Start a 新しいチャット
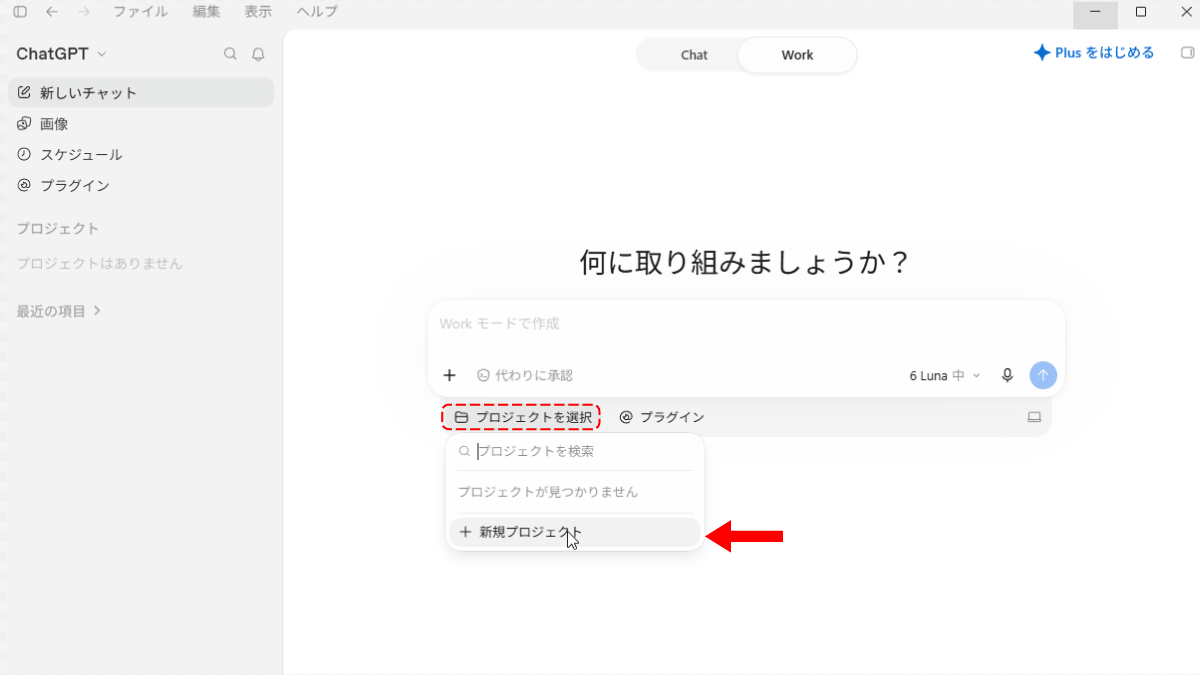The width and height of the screenshot is (1200, 675). click(141, 93)
